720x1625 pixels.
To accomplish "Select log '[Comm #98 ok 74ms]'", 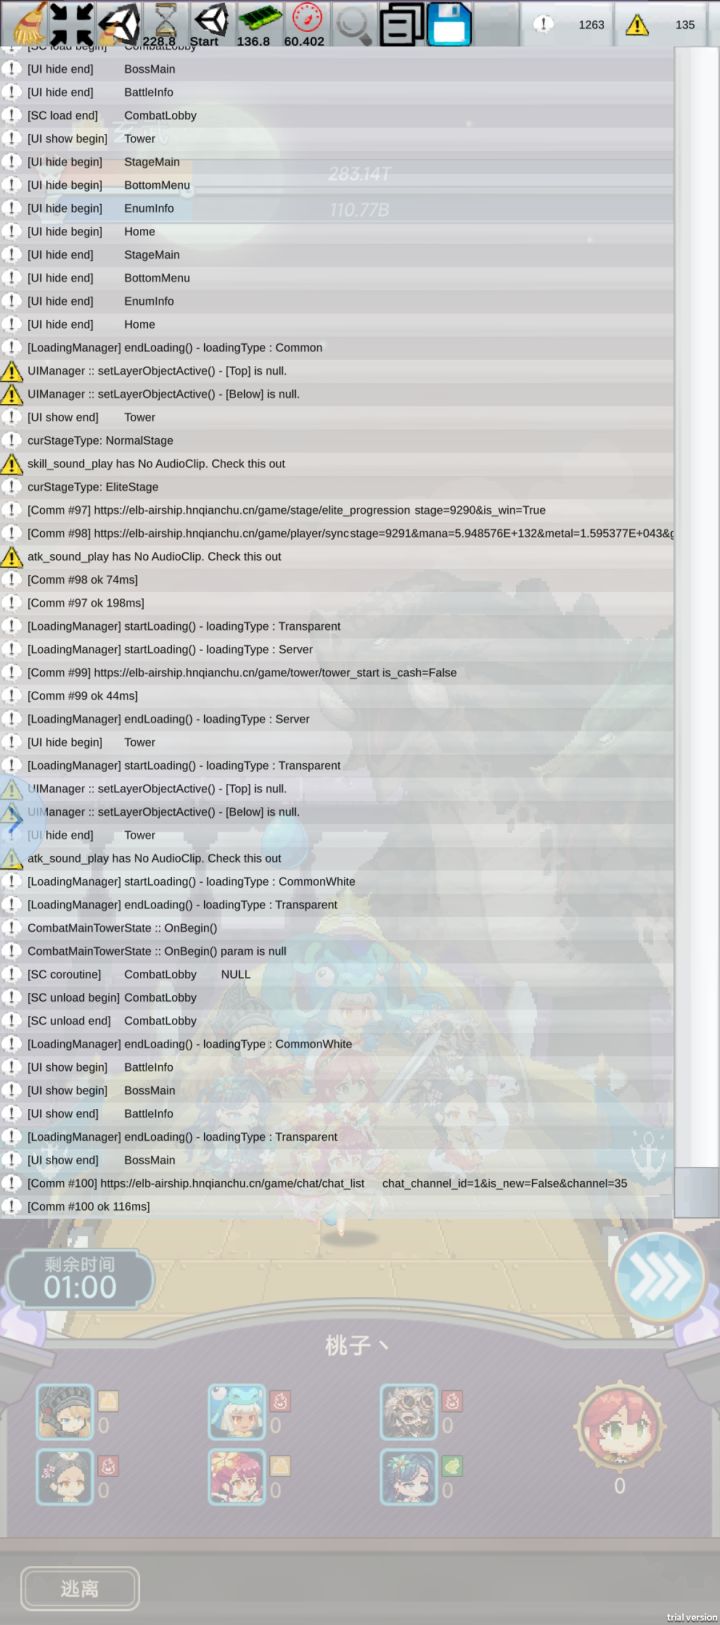I will point(337,580).
